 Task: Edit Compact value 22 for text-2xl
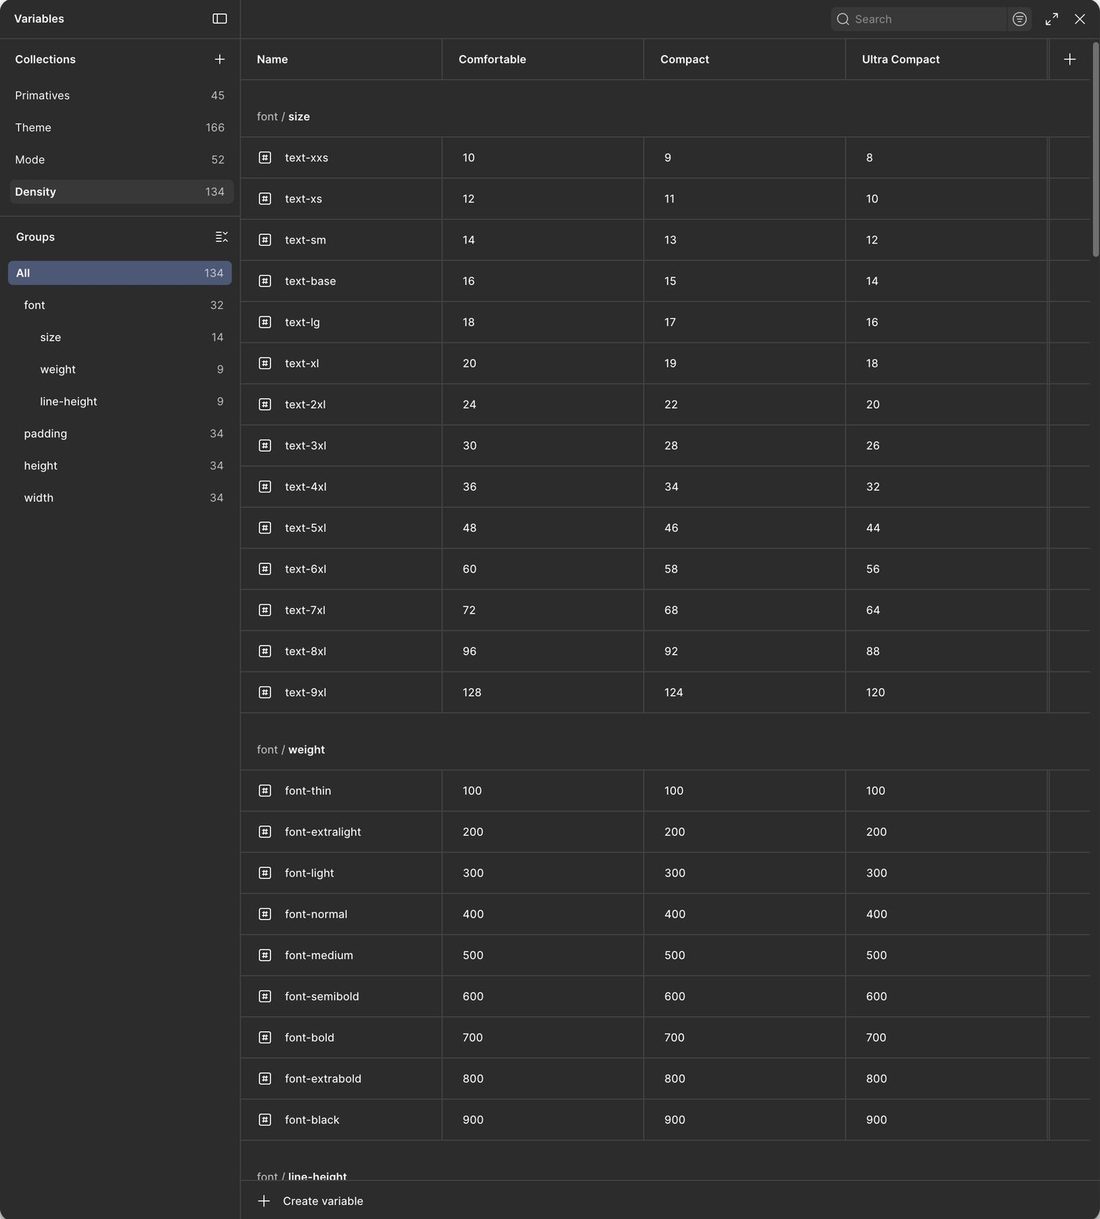745,404
